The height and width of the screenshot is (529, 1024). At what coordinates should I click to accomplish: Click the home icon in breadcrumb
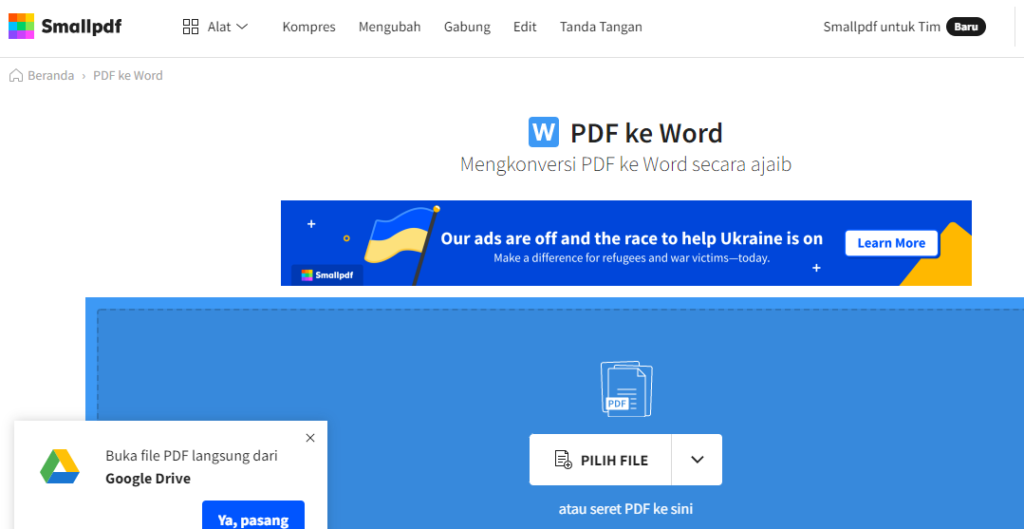coord(16,75)
